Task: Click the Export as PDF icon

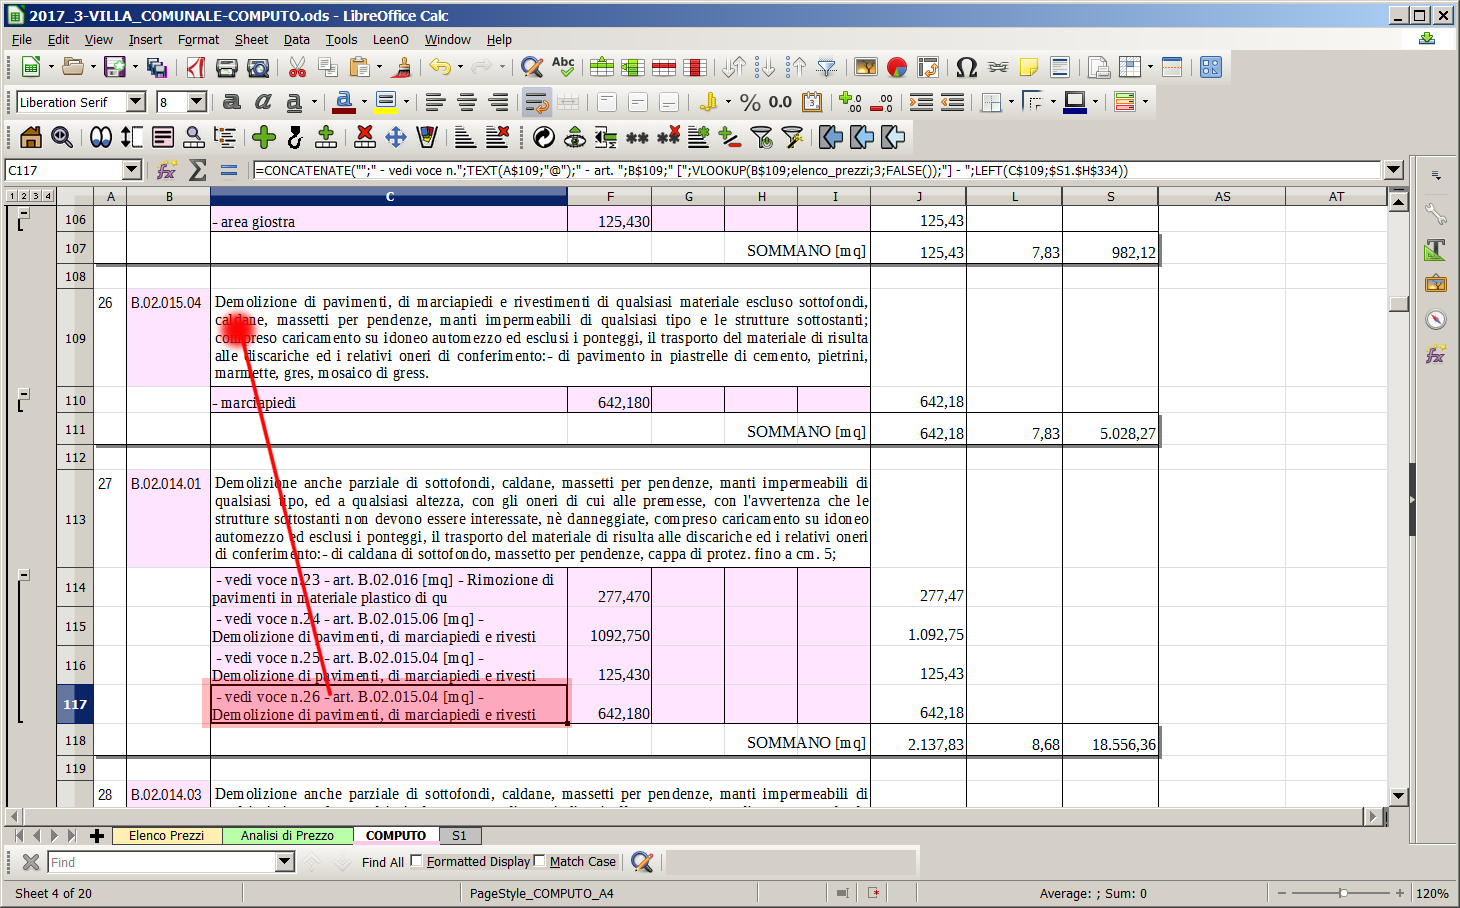Action: [196, 67]
